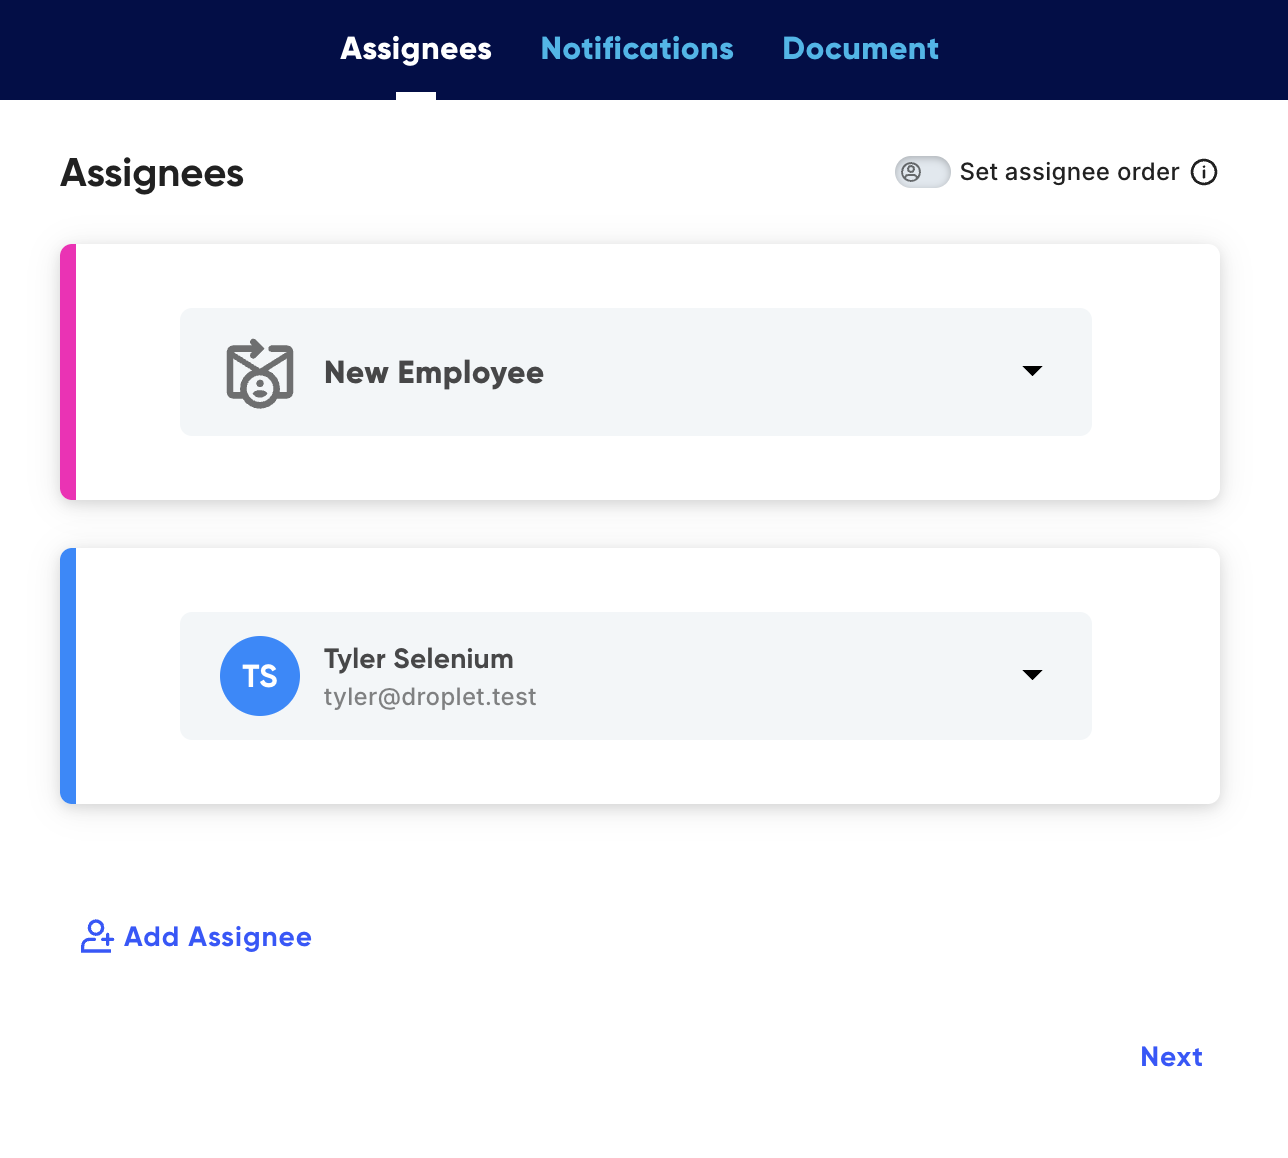Screen dimensions: 1288x1158
Task: Click the New Employee envelope icon
Action: [260, 373]
